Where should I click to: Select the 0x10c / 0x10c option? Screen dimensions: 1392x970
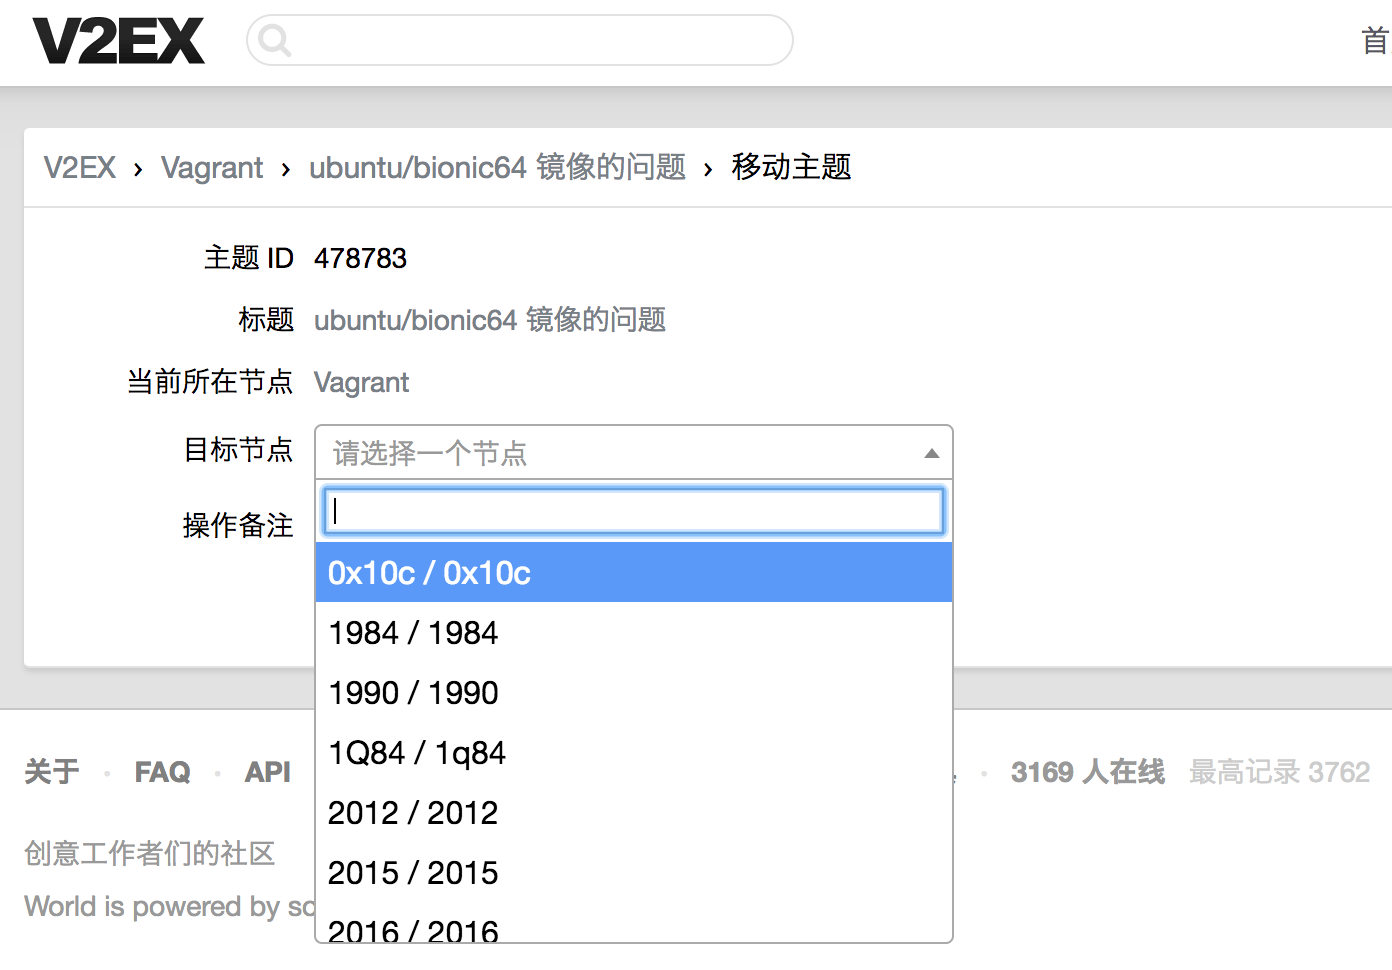(634, 572)
